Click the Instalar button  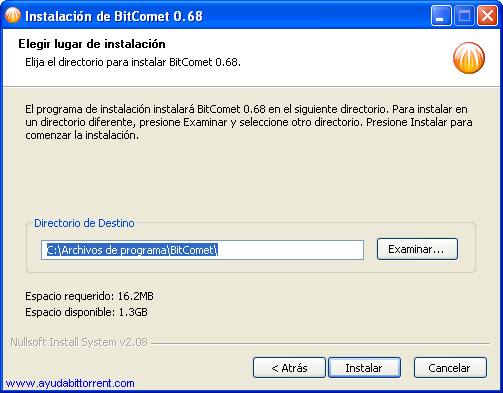(364, 368)
